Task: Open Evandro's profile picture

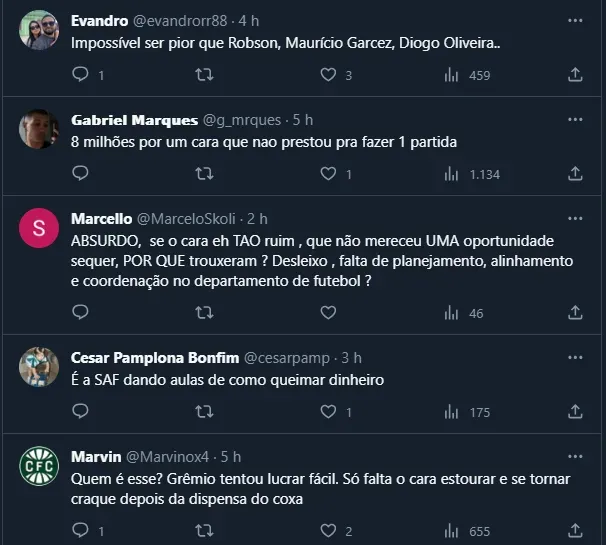Action: tap(39, 31)
